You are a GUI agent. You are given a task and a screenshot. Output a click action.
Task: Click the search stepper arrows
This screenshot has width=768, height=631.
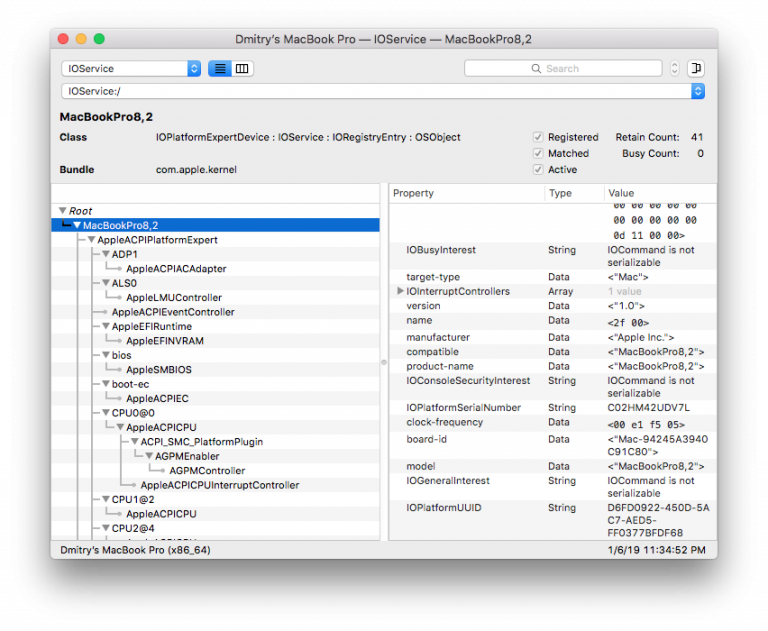click(675, 69)
